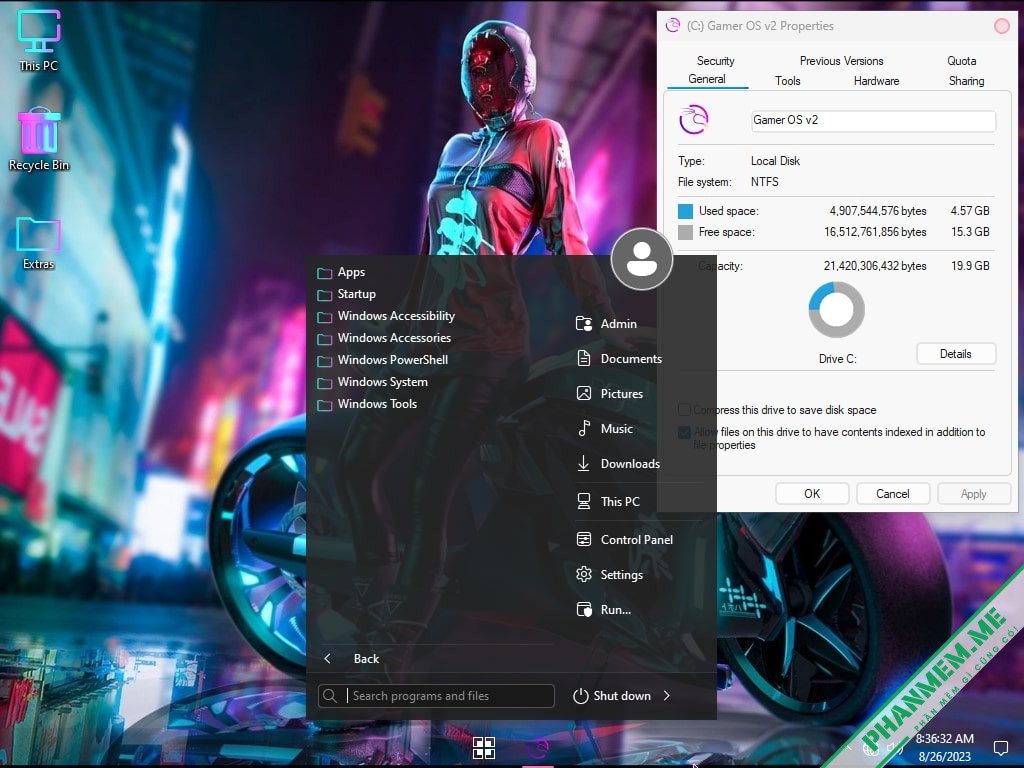Viewport: 1024px width, 768px height.
Task: Click the blue Used space color swatch
Action: [685, 211]
